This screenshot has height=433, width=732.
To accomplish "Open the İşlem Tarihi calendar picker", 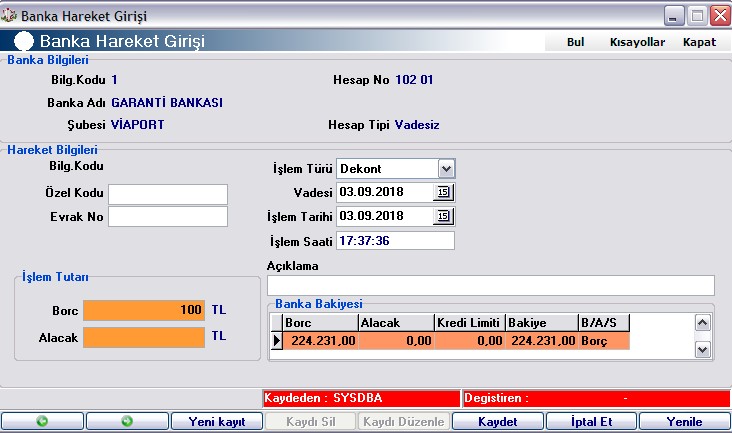I will 443,216.
